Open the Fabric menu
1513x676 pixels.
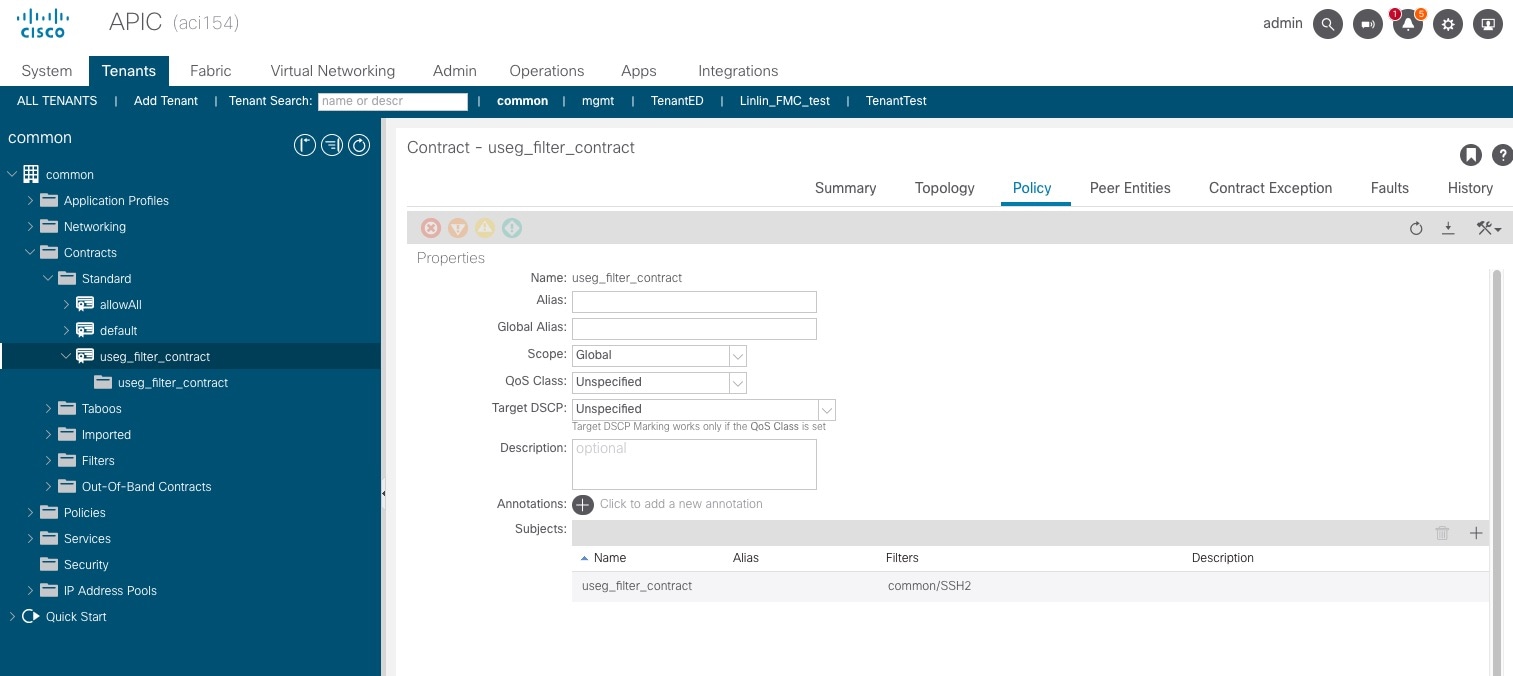click(x=210, y=71)
